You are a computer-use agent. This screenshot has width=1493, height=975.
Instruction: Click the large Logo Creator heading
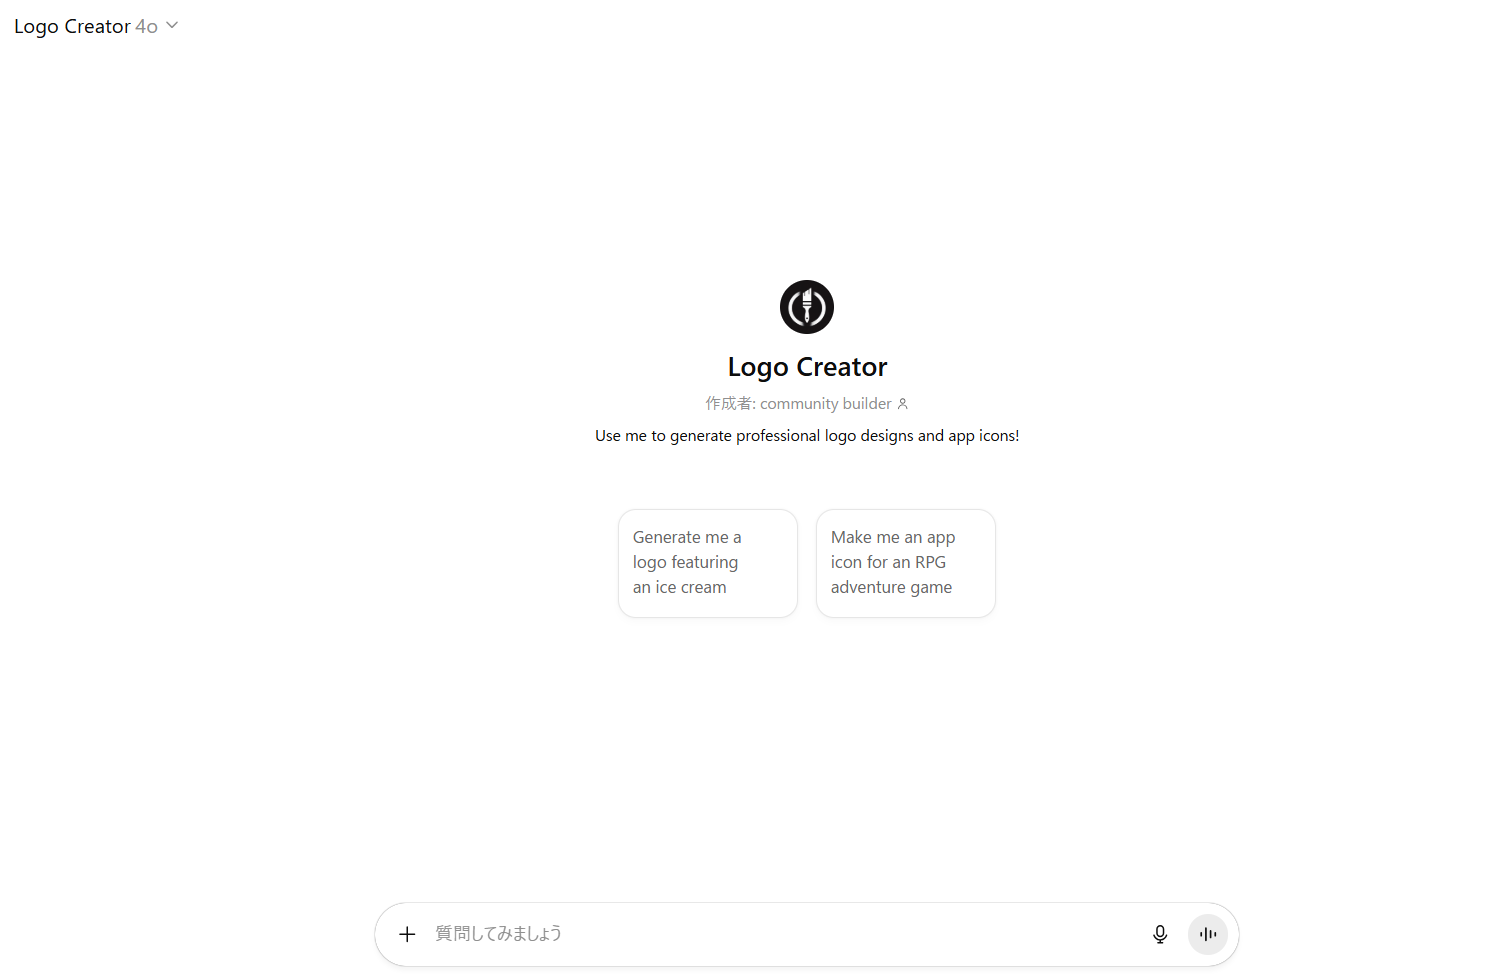pyautogui.click(x=807, y=367)
